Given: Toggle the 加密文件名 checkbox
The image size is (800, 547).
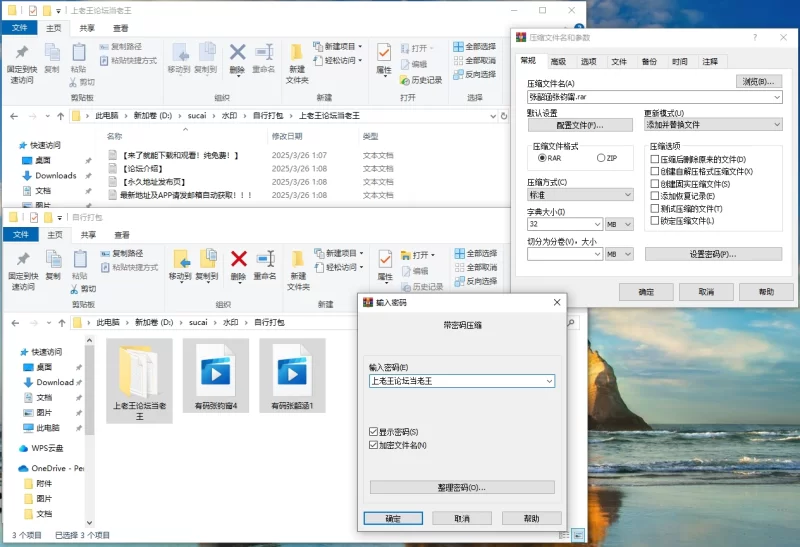Looking at the screenshot, I should pos(374,444).
